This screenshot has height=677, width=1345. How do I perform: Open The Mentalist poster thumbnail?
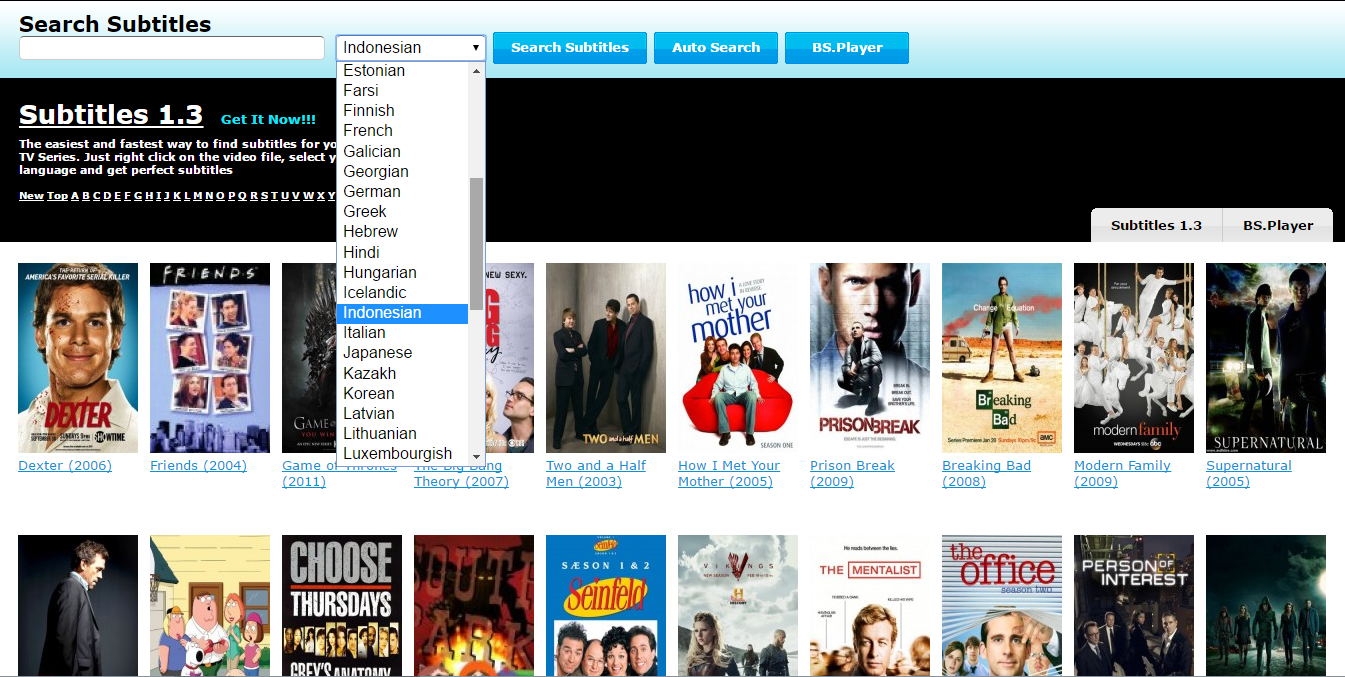click(870, 606)
